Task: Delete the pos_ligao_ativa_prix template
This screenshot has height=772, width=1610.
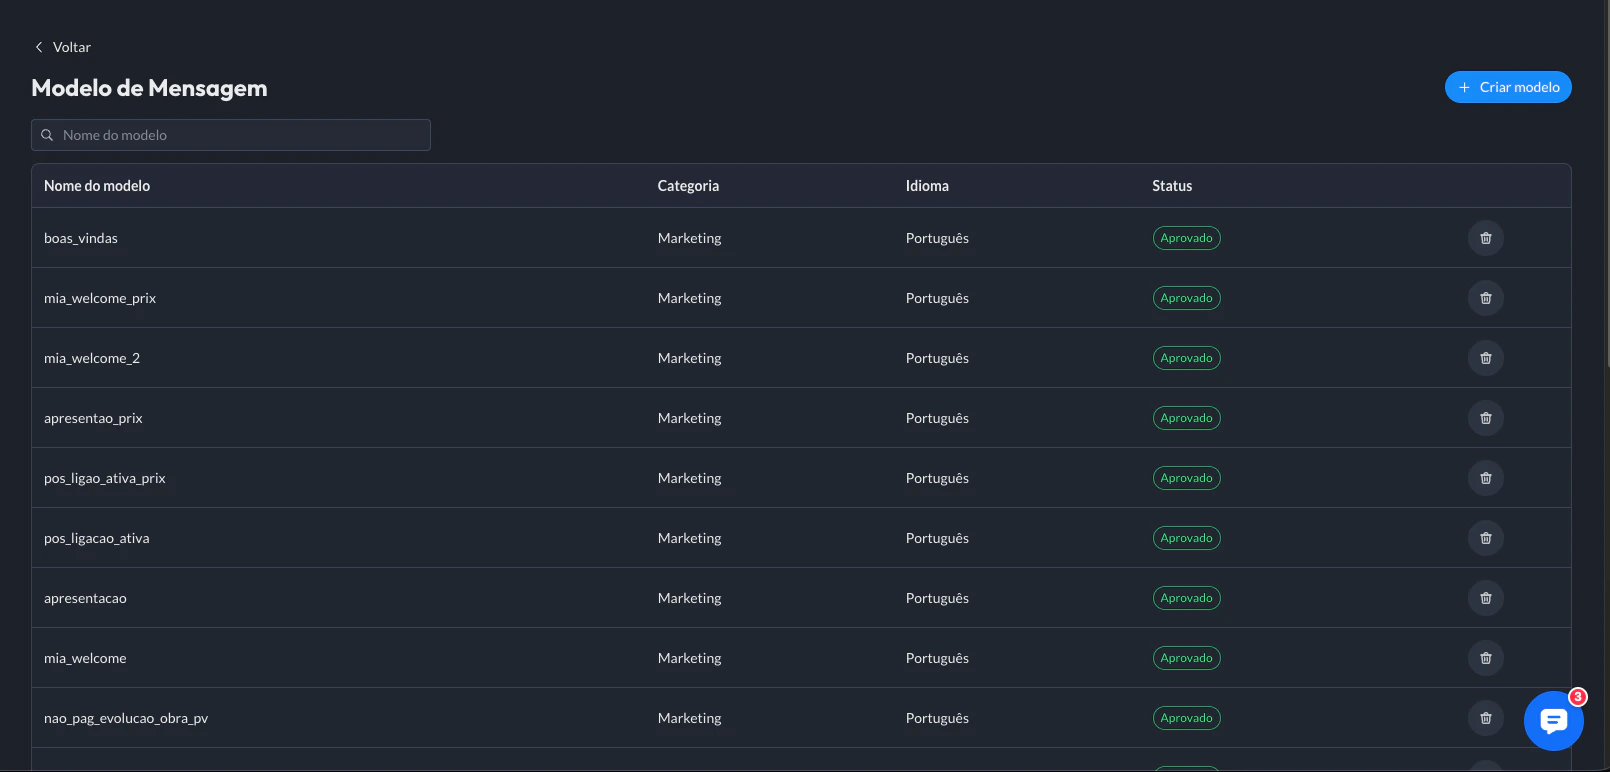Action: 1485,478
